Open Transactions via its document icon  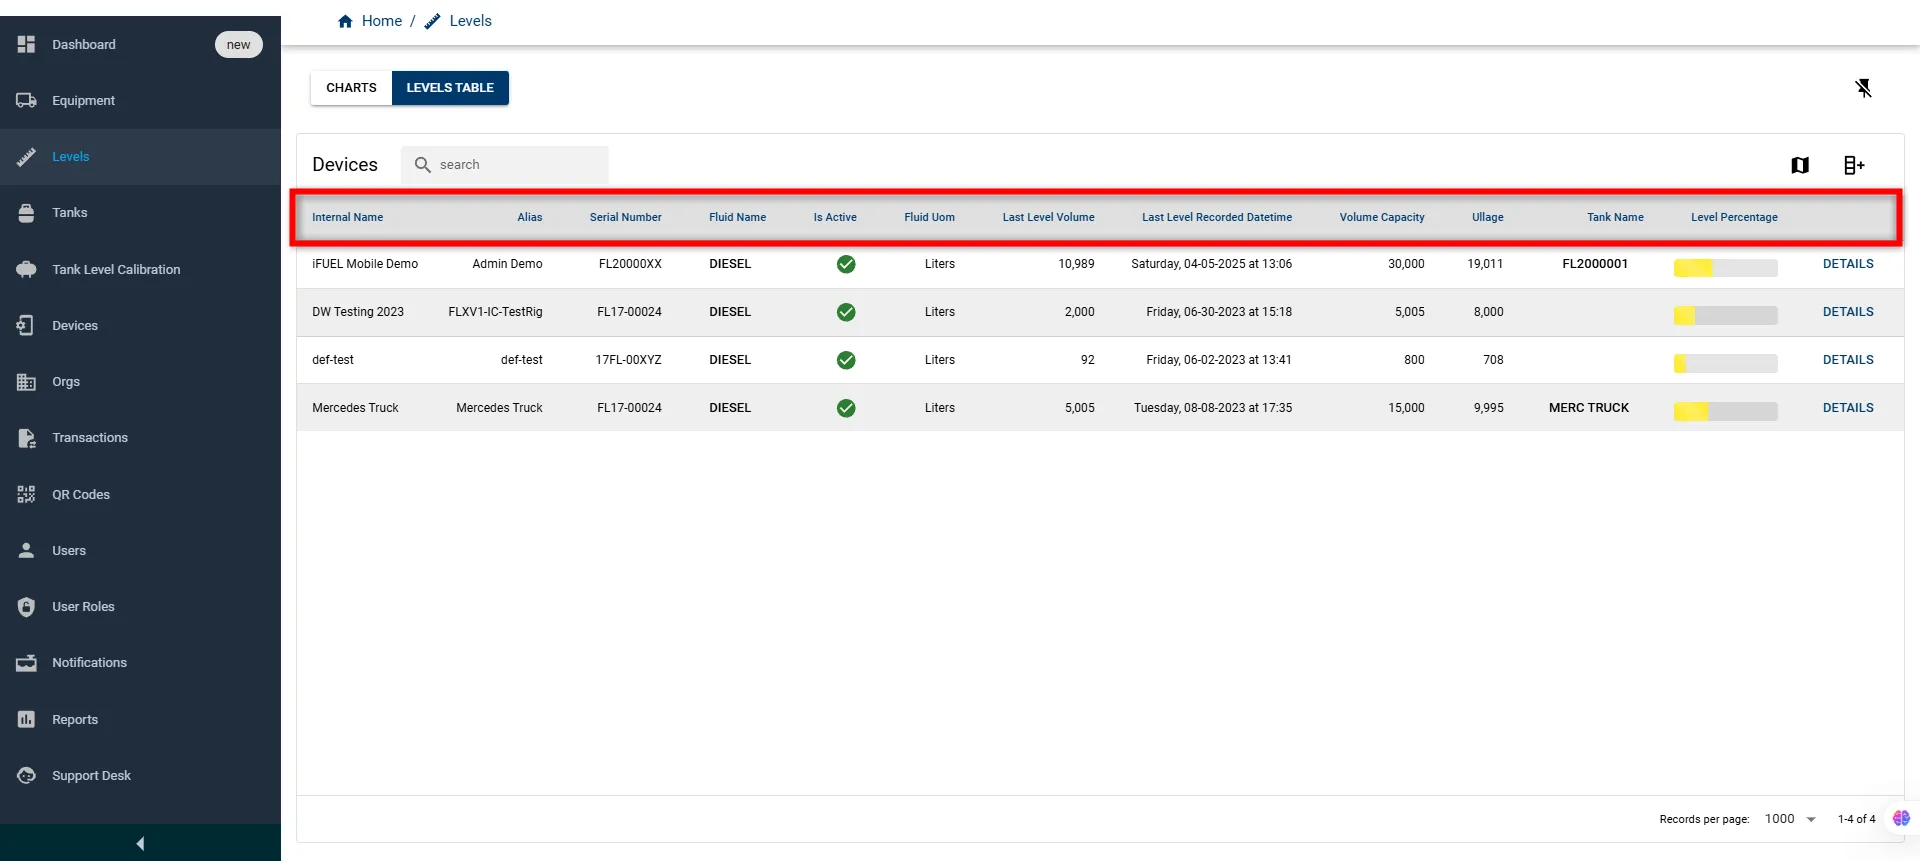27,437
